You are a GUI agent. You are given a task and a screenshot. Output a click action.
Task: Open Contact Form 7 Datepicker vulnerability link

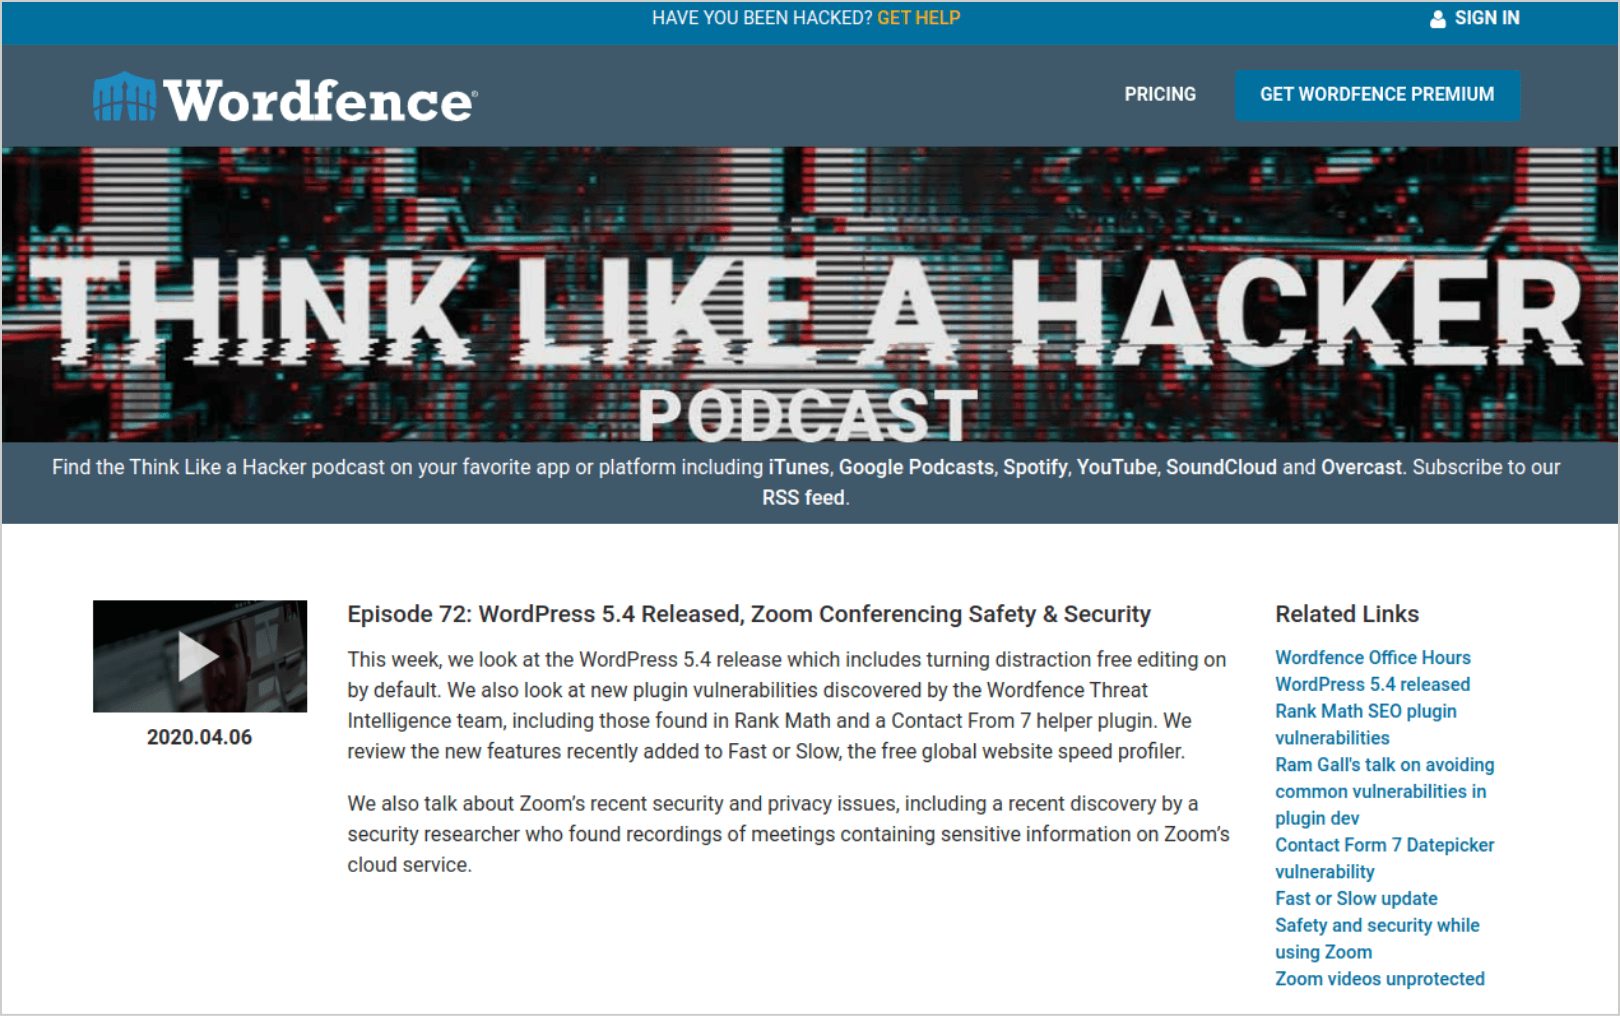(1384, 858)
